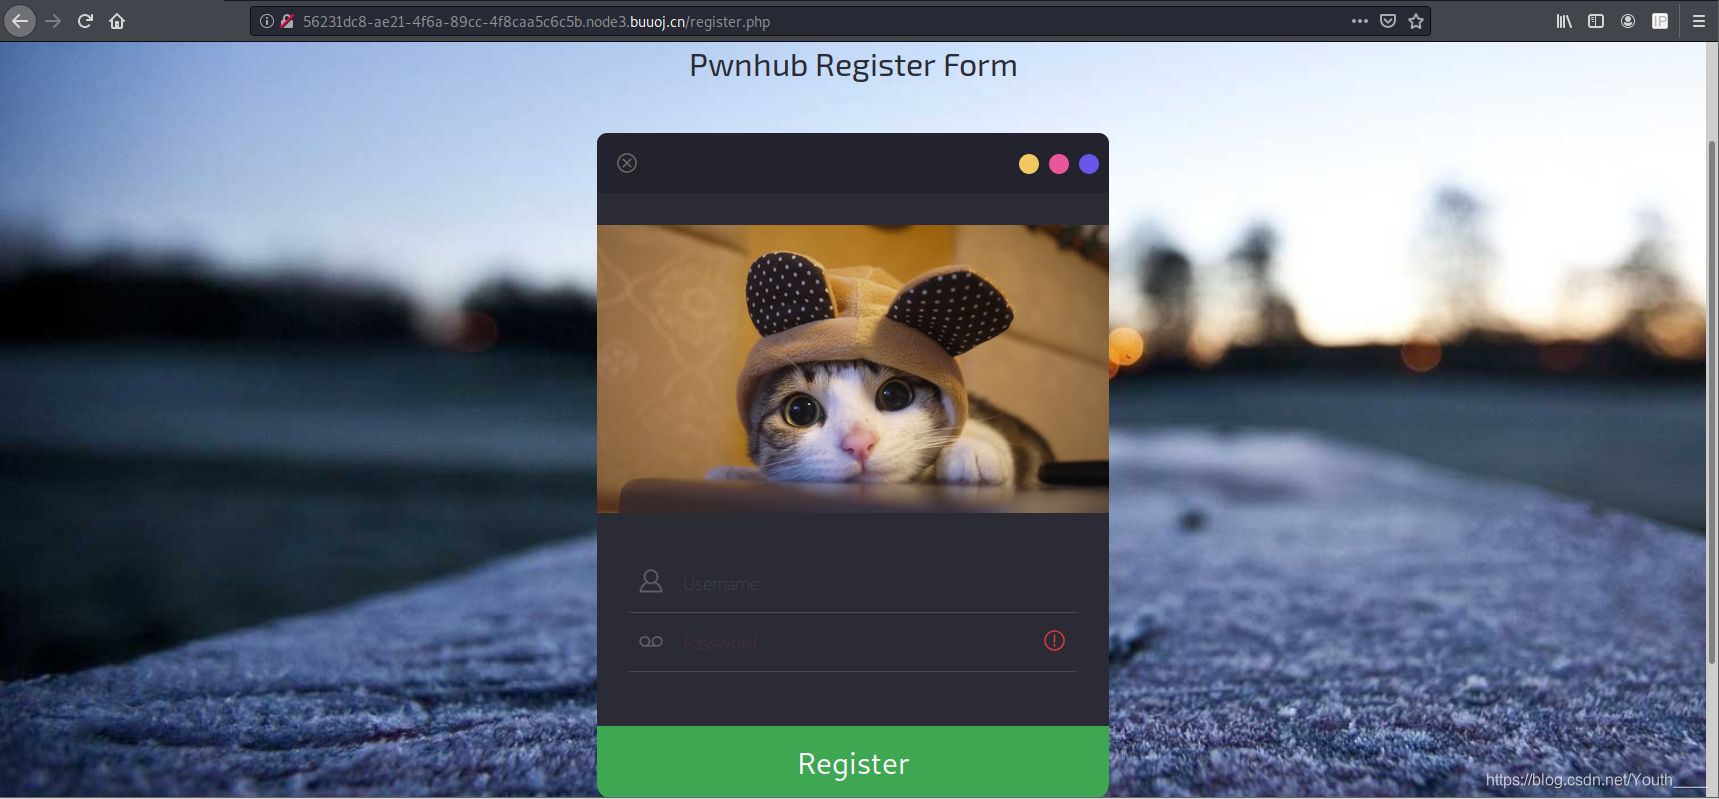This screenshot has height=799, width=1719.
Task: Click the cat photo in the form
Action: [x=853, y=369]
